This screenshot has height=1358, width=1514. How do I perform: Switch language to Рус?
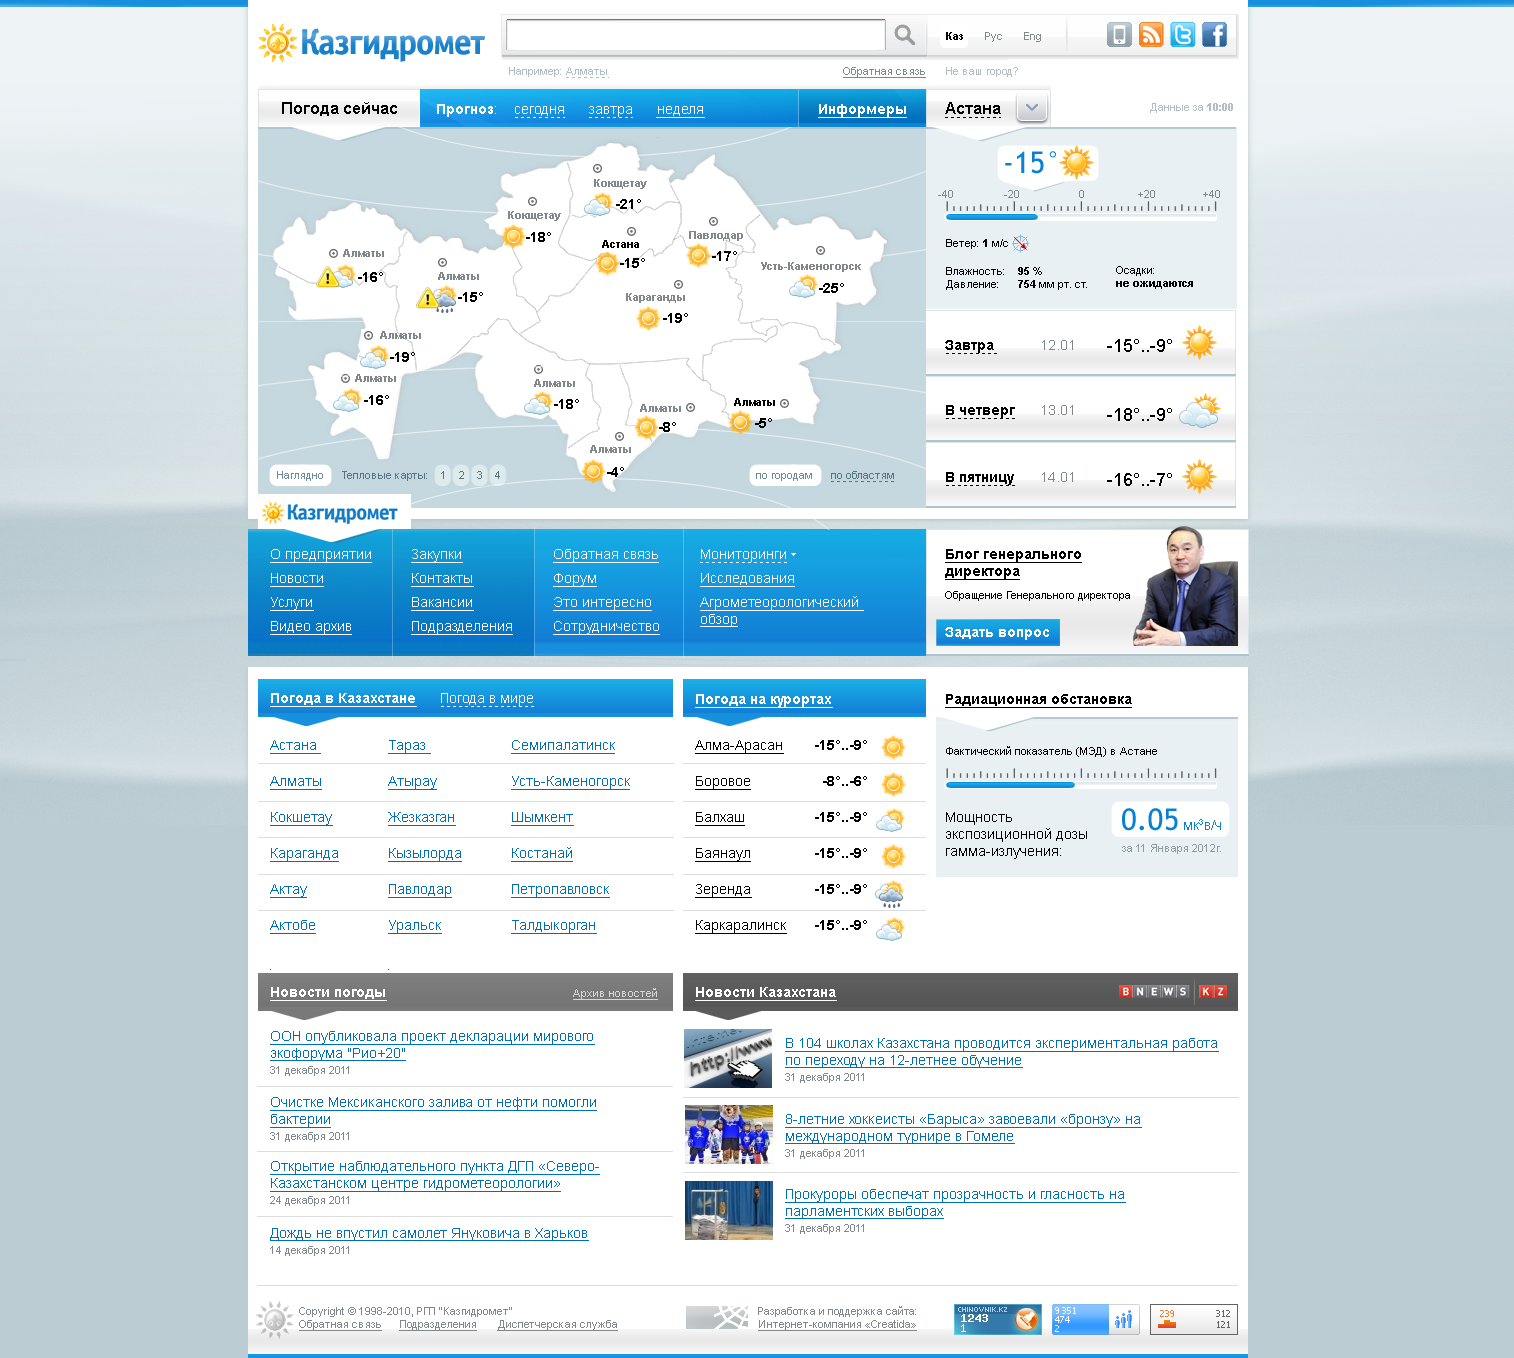[993, 36]
